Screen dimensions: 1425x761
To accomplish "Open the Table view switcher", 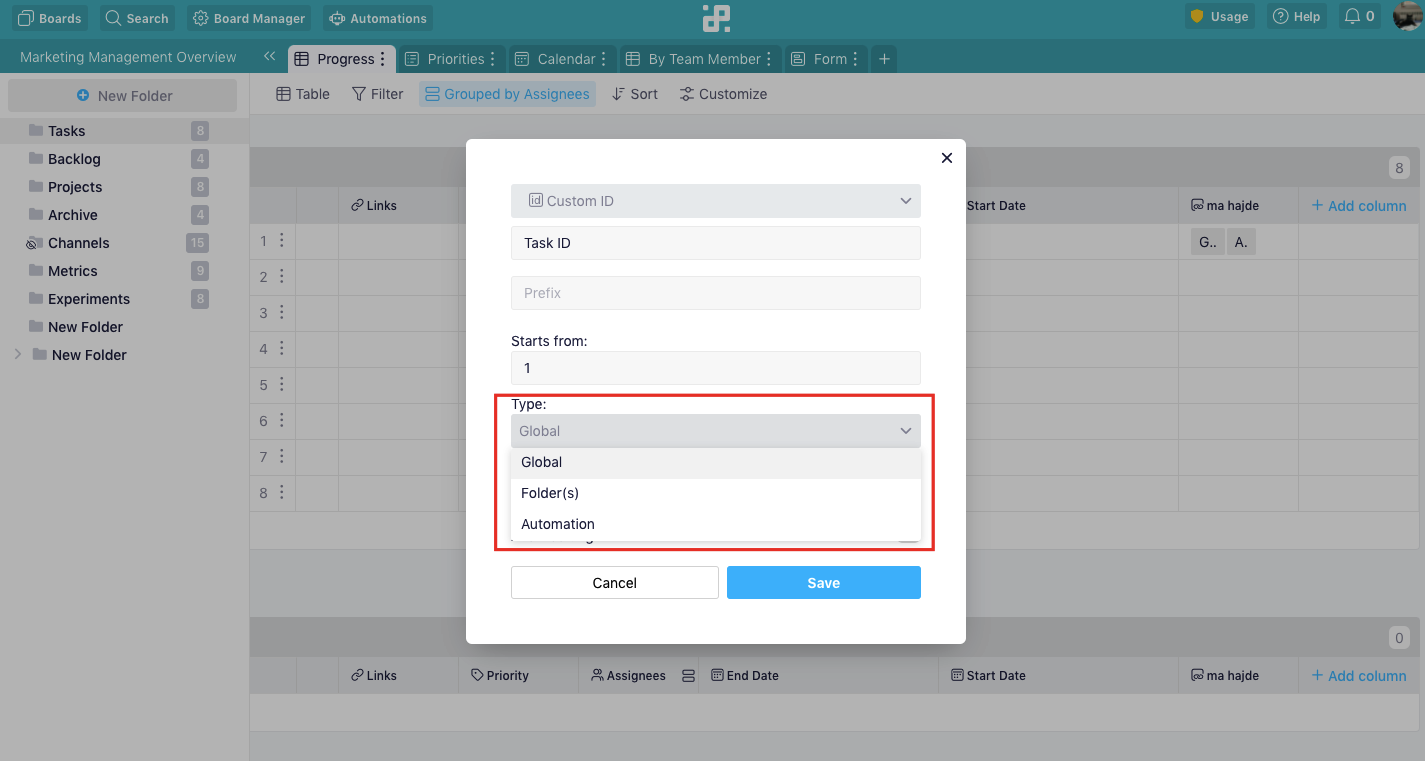I will (303, 94).
